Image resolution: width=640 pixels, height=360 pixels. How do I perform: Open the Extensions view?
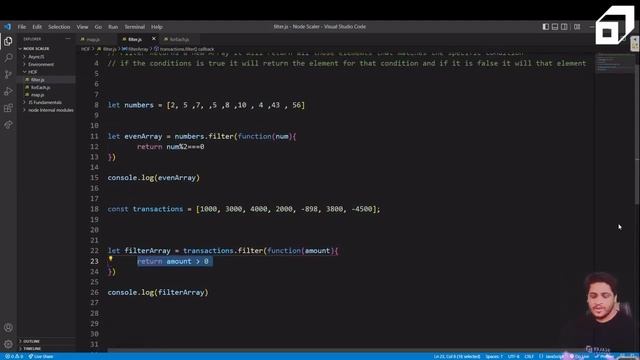coord(8,108)
